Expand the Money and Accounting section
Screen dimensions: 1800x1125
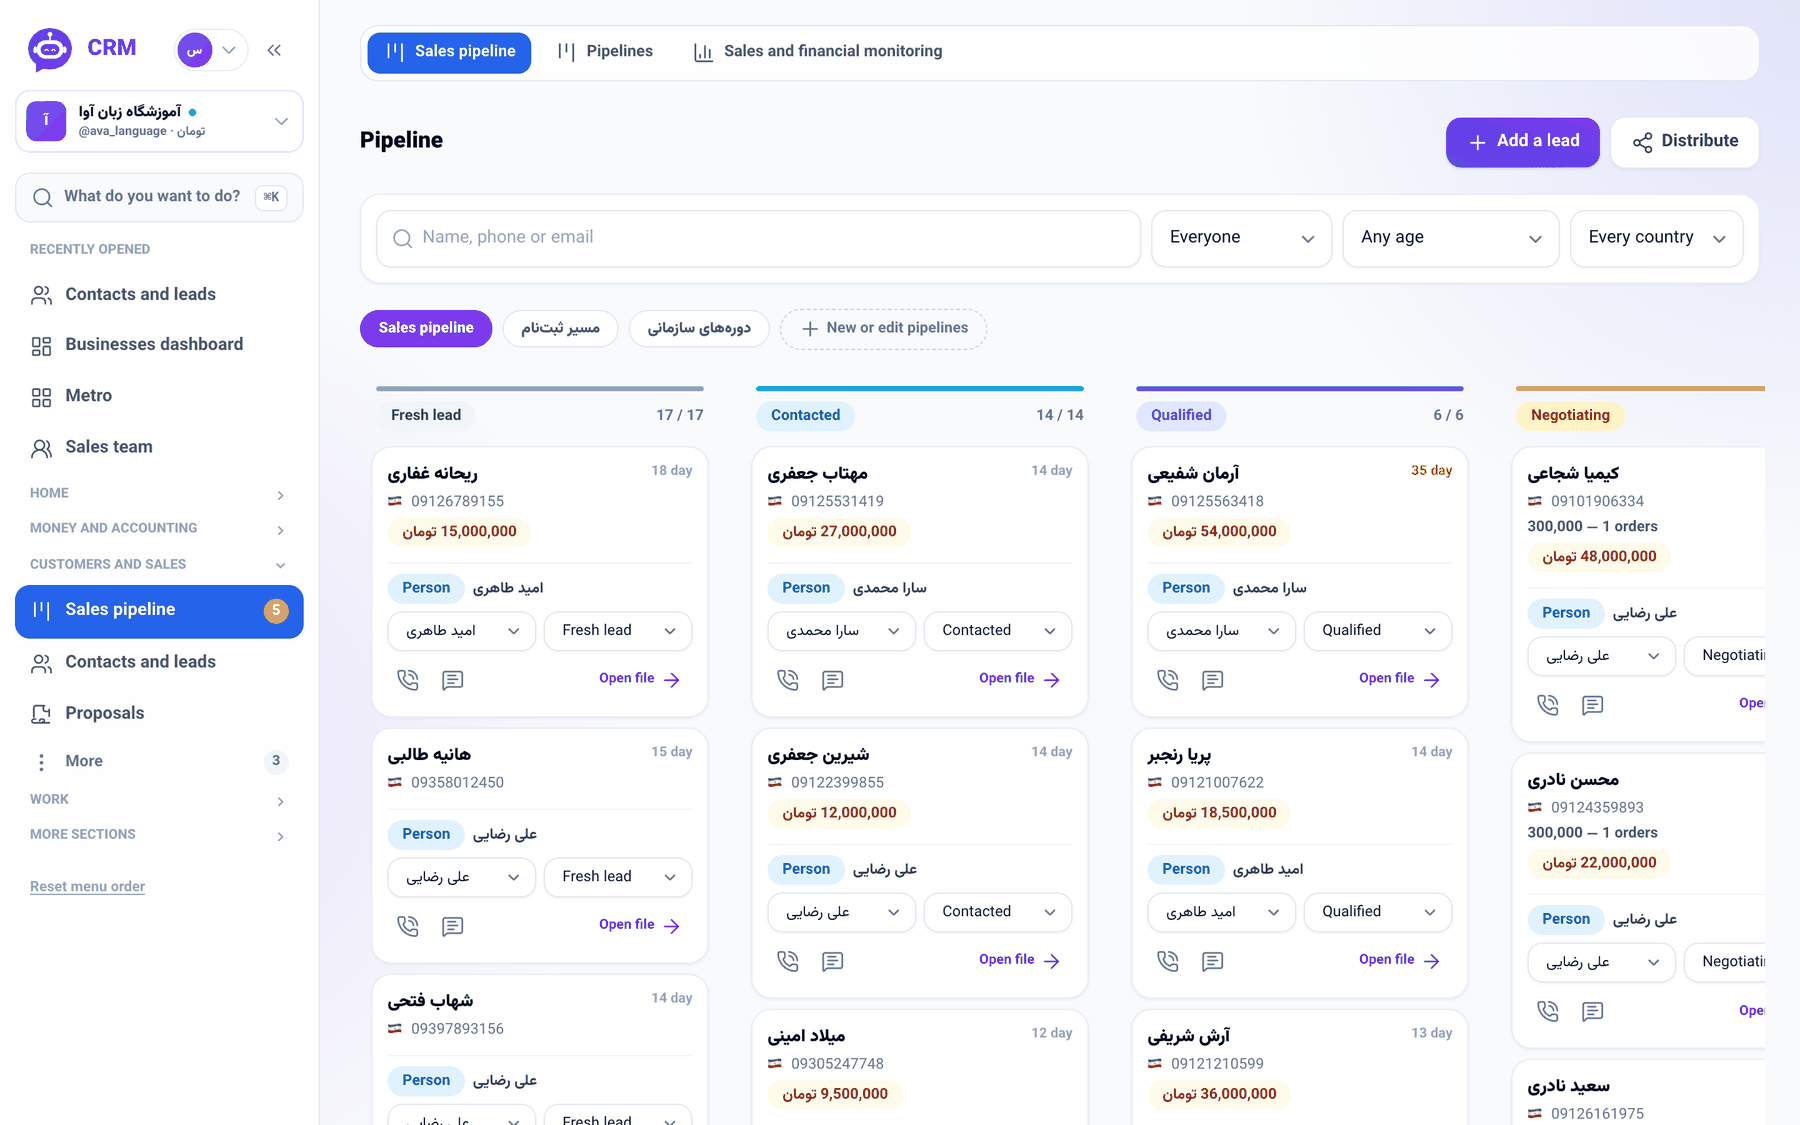pos(159,528)
